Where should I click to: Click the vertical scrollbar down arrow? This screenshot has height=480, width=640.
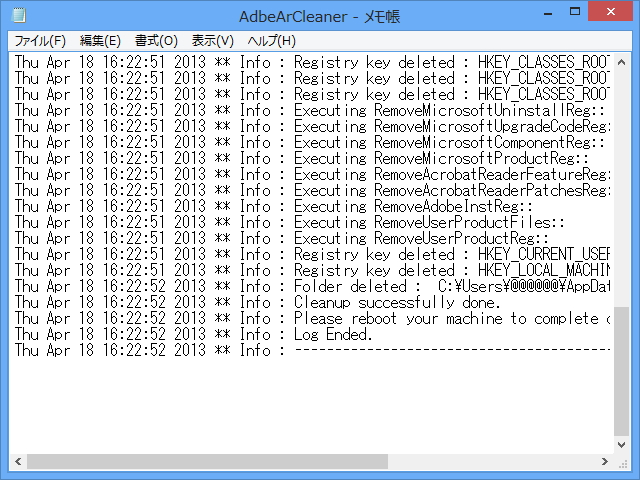[621, 445]
